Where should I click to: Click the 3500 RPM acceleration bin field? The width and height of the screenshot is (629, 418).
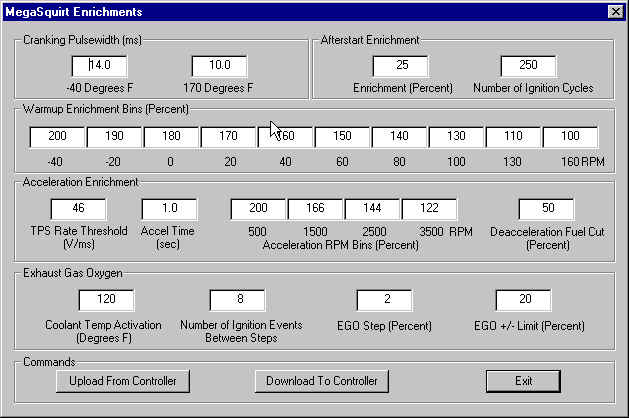429,209
